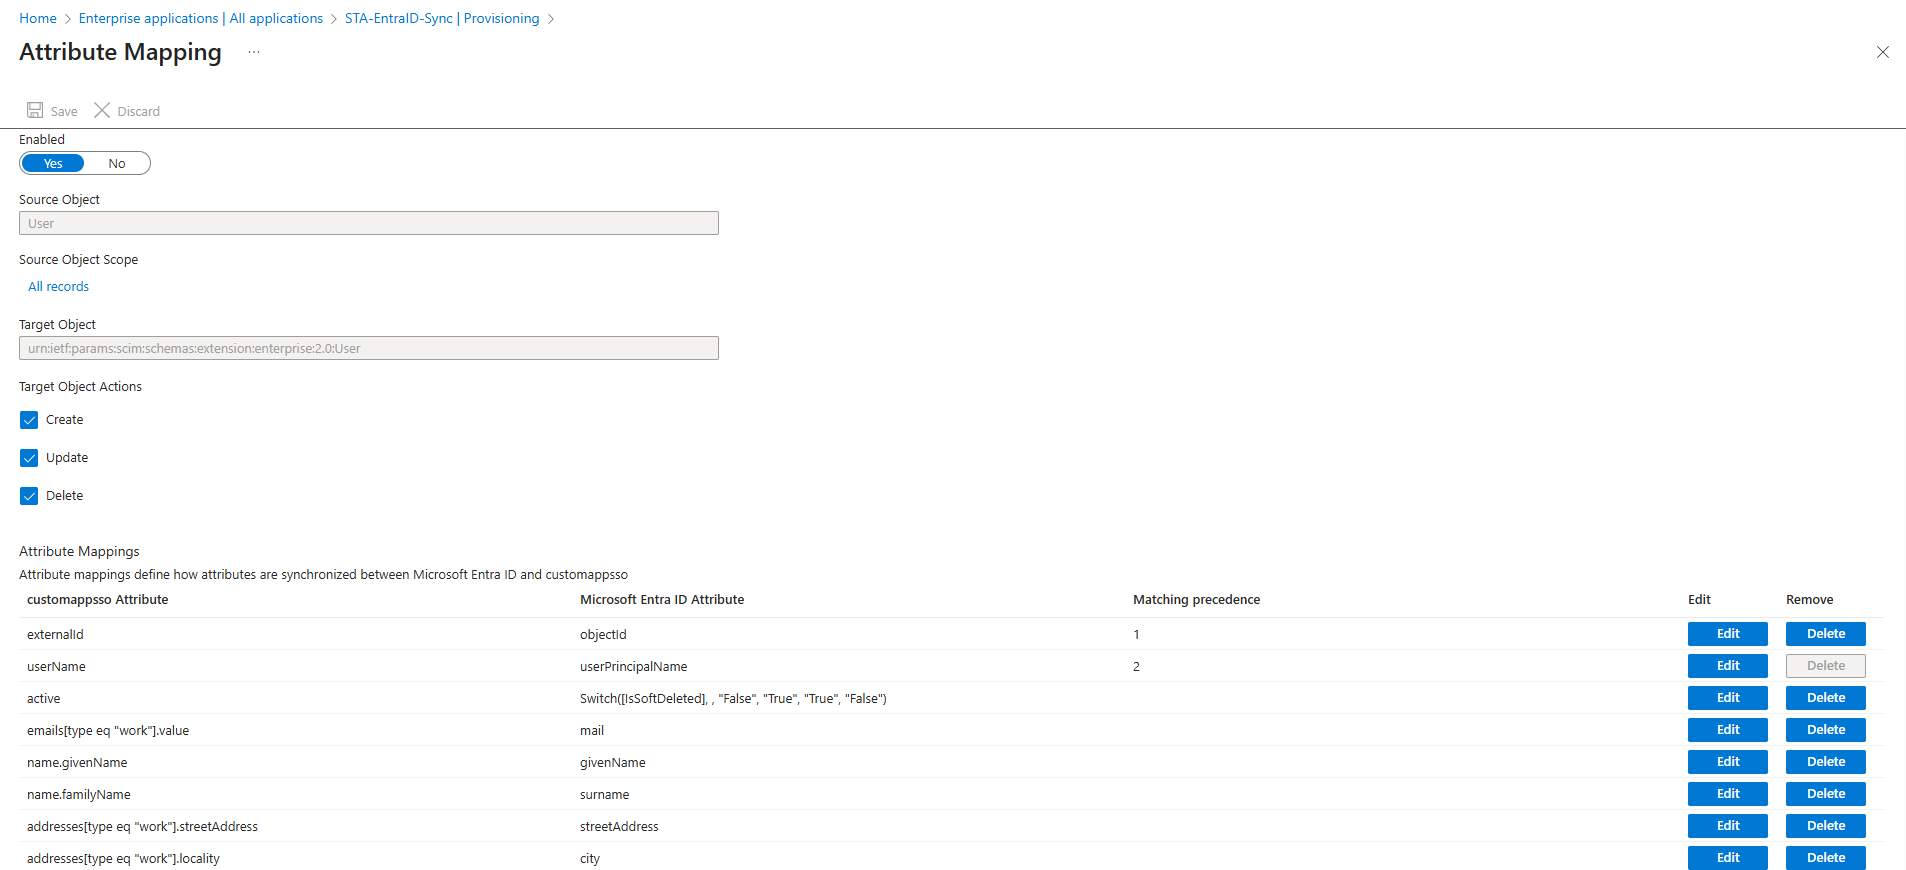The width and height of the screenshot is (1906, 870).
Task: Uncheck the Update action checkbox
Action: click(29, 458)
